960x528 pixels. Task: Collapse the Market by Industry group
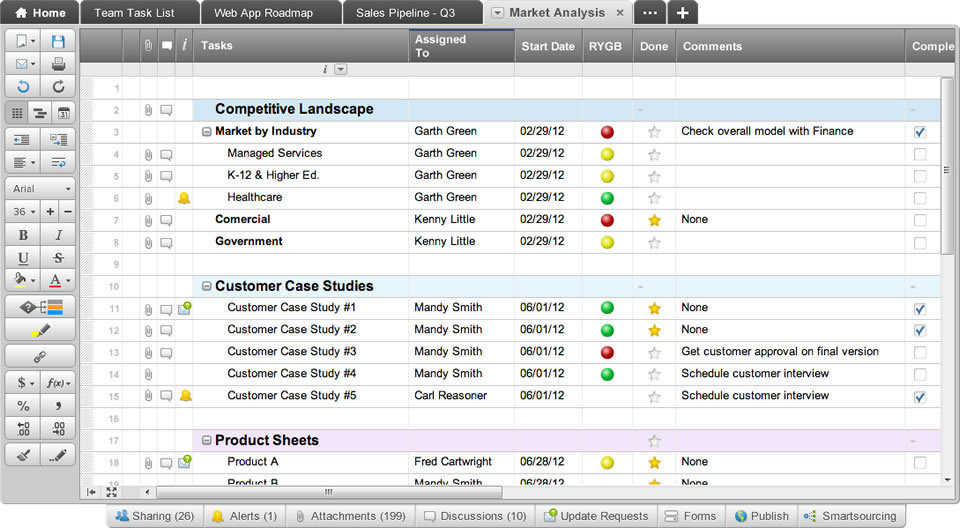pos(206,132)
